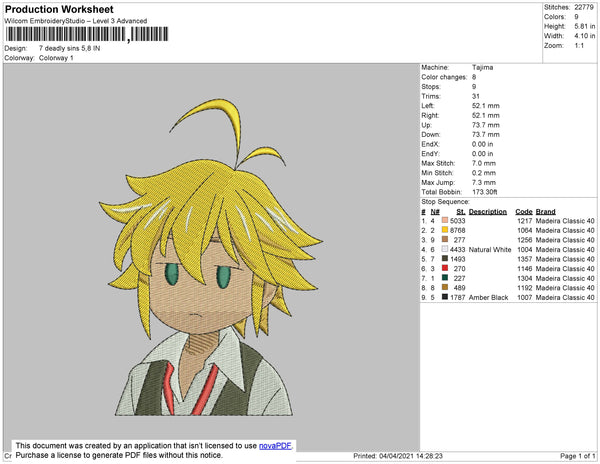Click the Up value '73.7 mm'
This screenshot has width=600, height=464.
486,125
